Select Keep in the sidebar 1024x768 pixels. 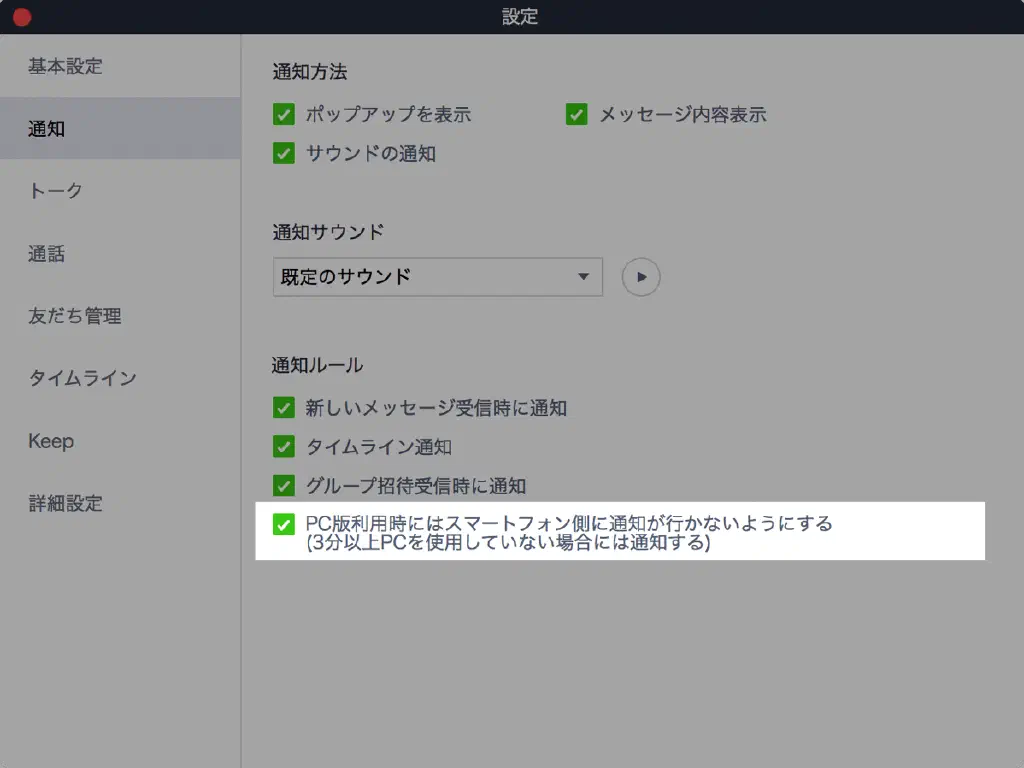point(51,441)
